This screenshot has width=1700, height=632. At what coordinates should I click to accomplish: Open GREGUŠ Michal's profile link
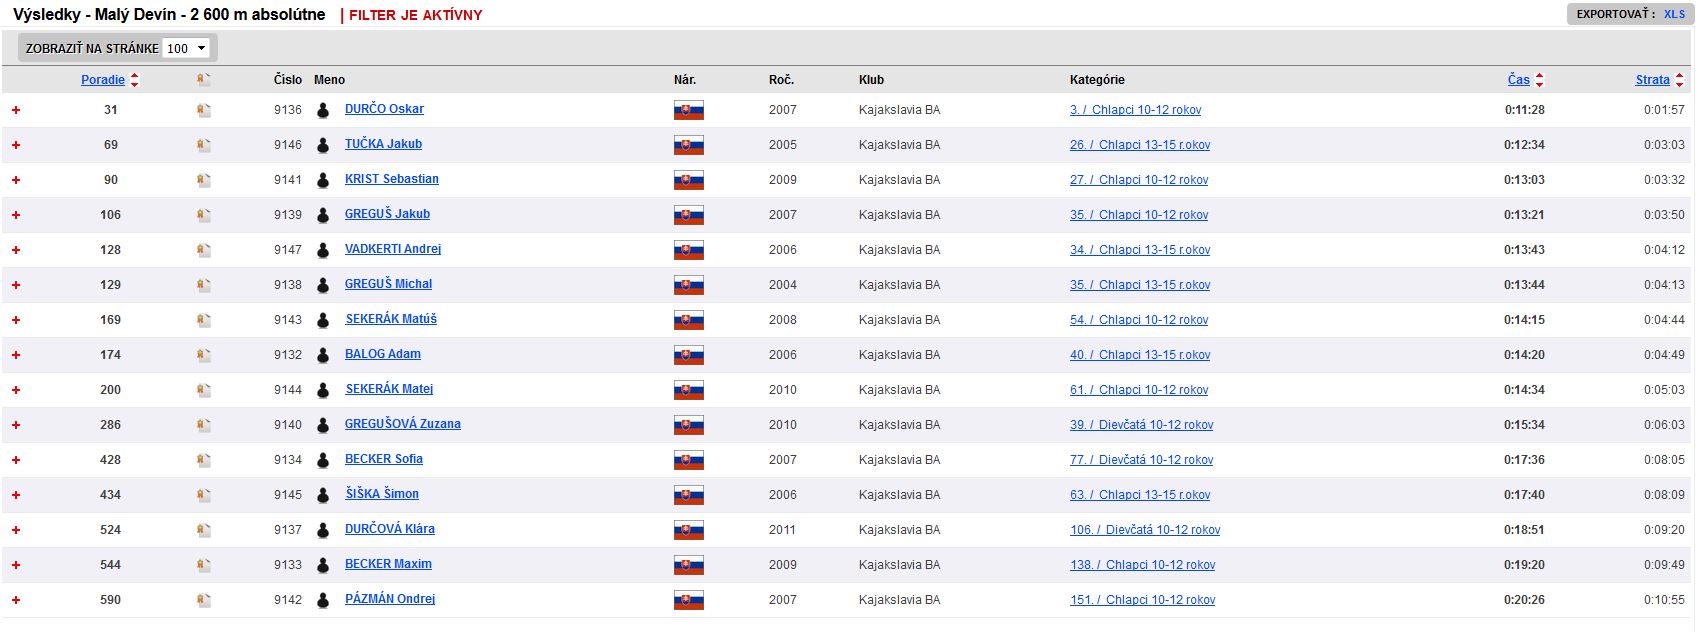(388, 284)
